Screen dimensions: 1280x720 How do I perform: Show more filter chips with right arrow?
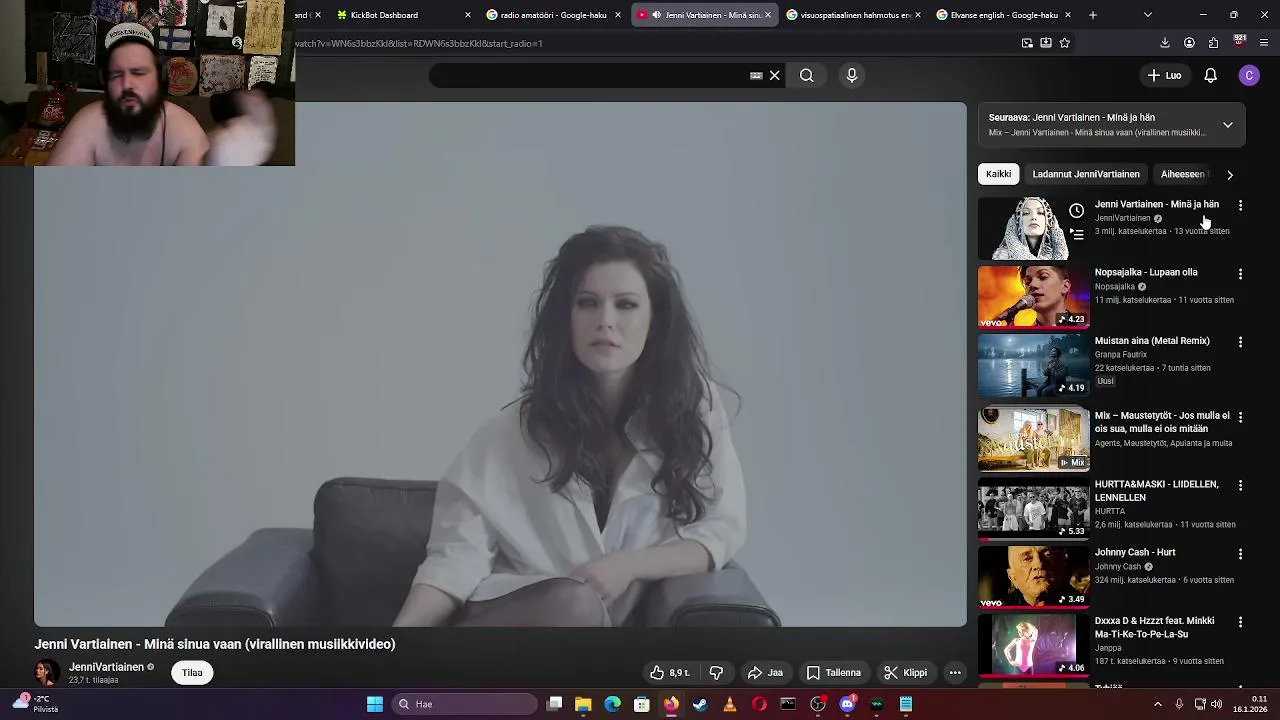point(1230,175)
